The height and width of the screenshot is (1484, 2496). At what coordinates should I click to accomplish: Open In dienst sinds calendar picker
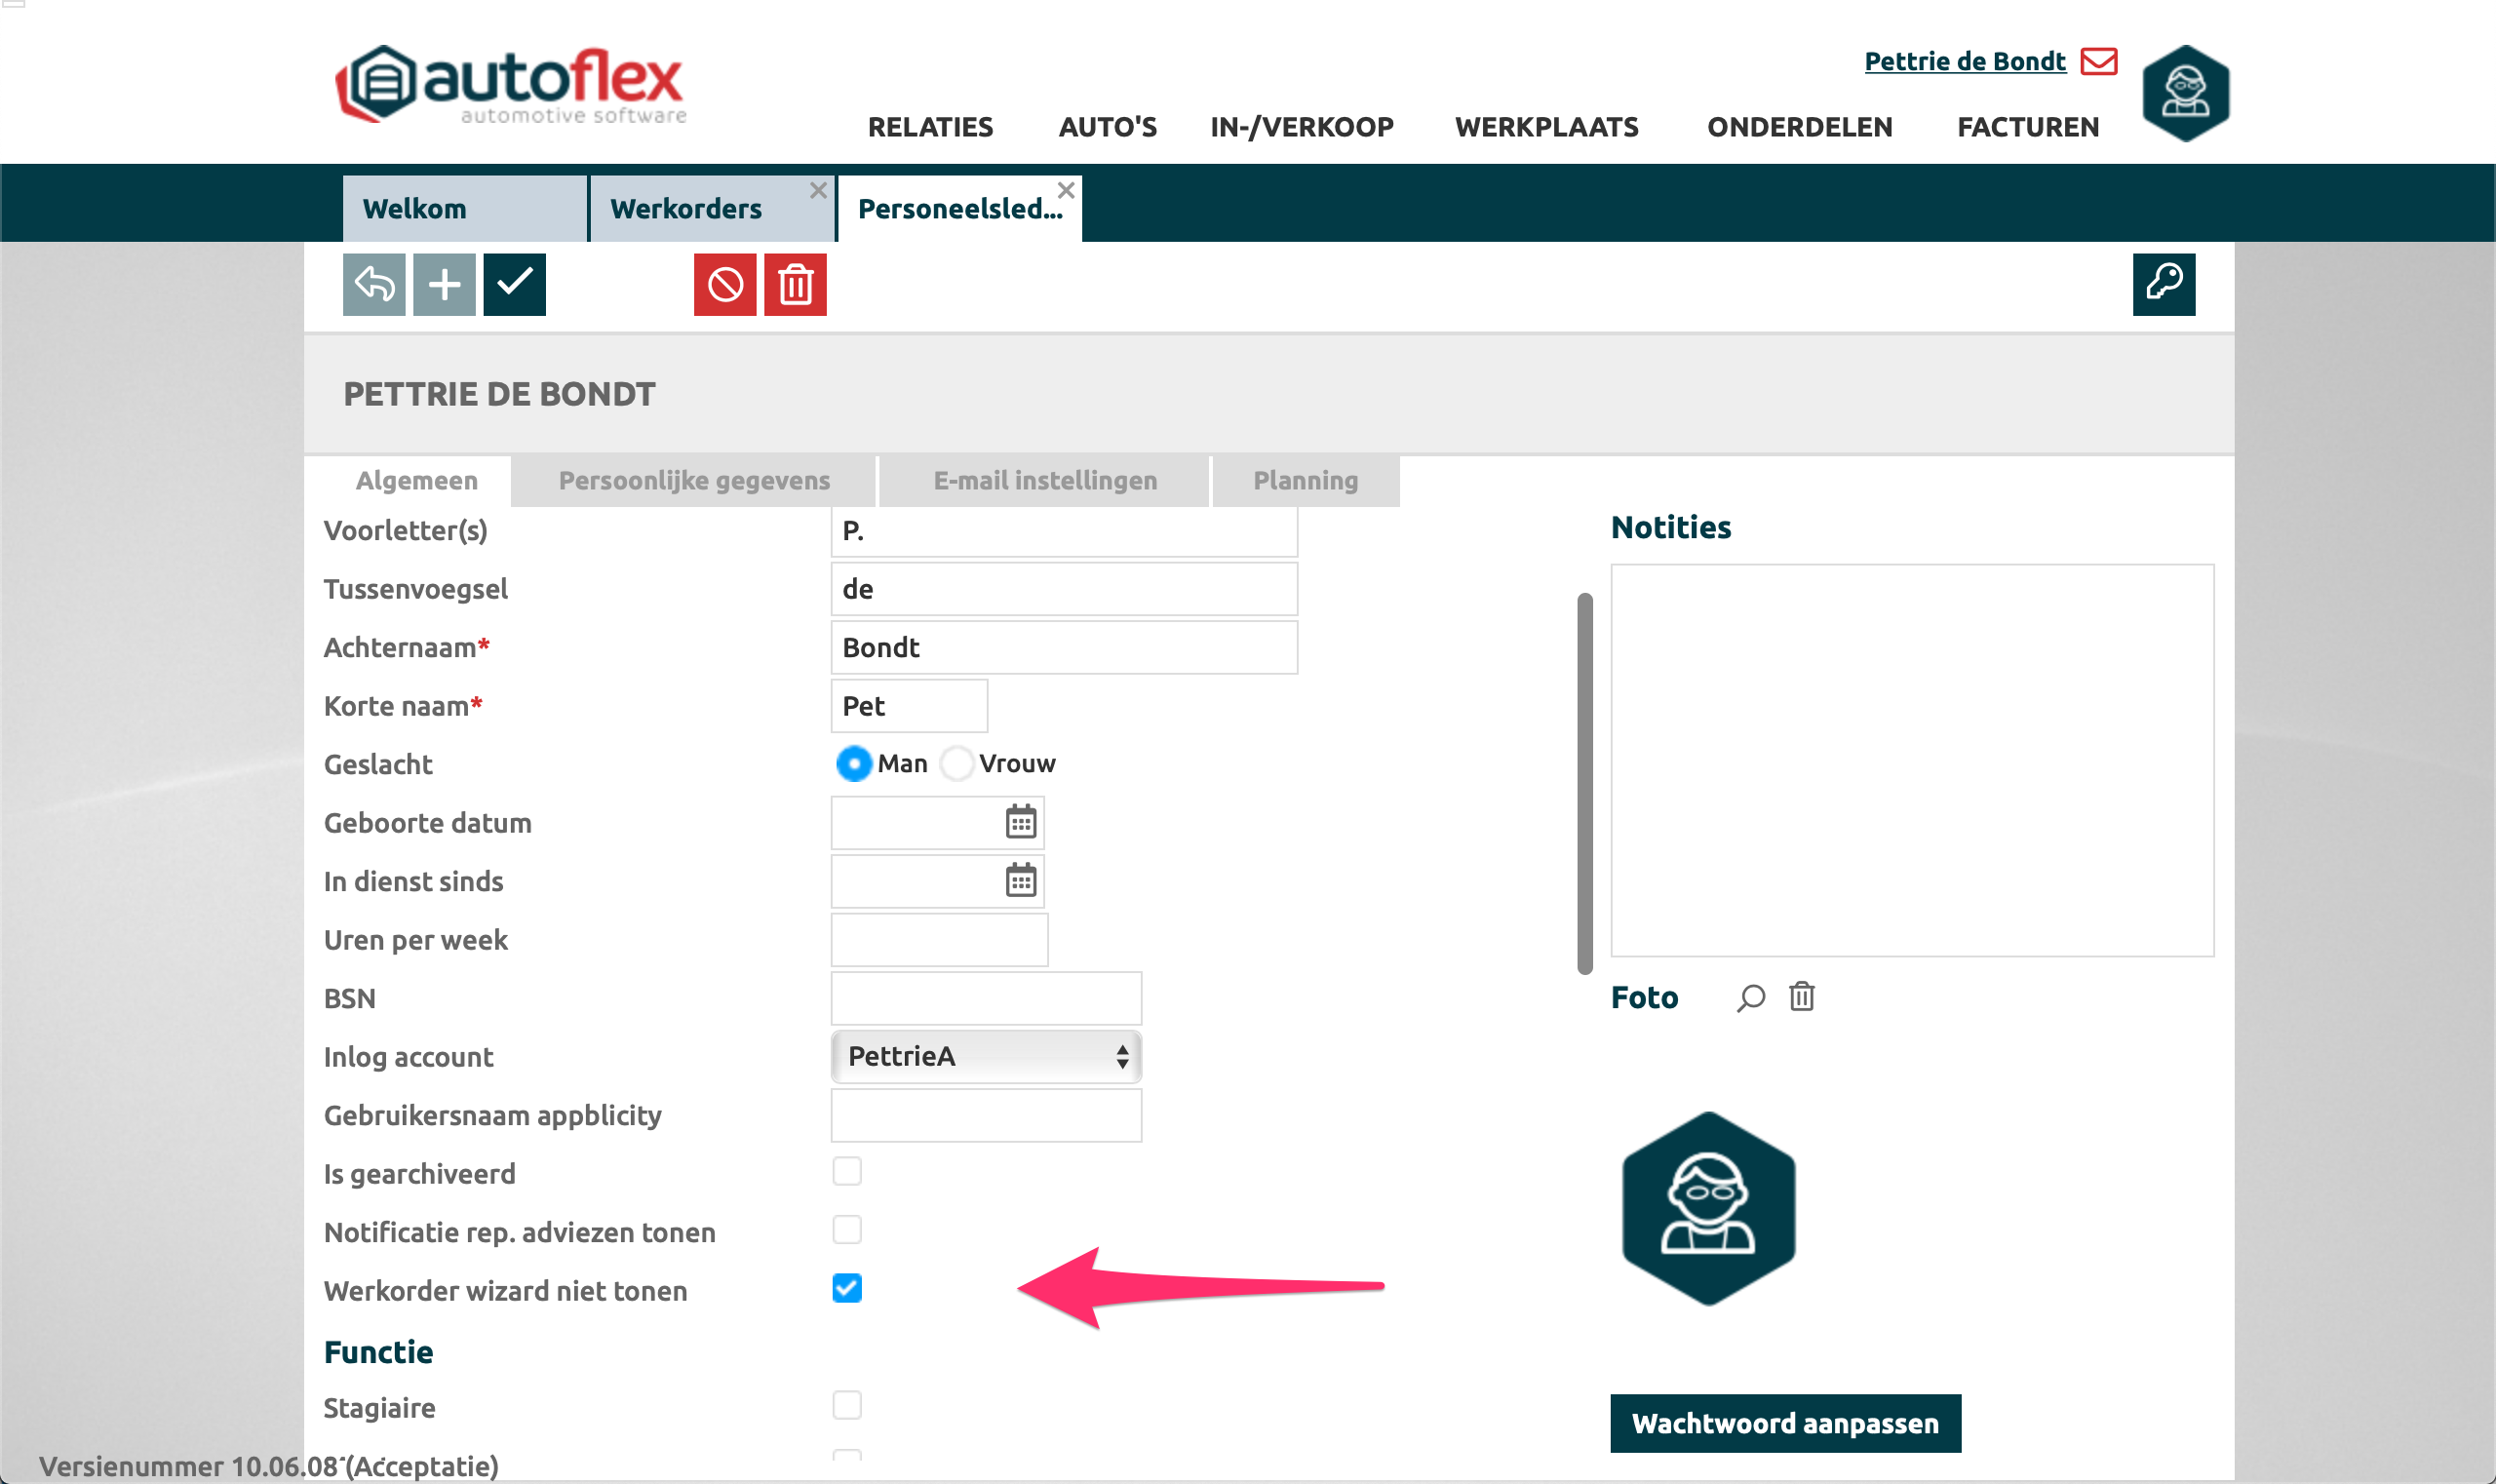tap(1020, 881)
